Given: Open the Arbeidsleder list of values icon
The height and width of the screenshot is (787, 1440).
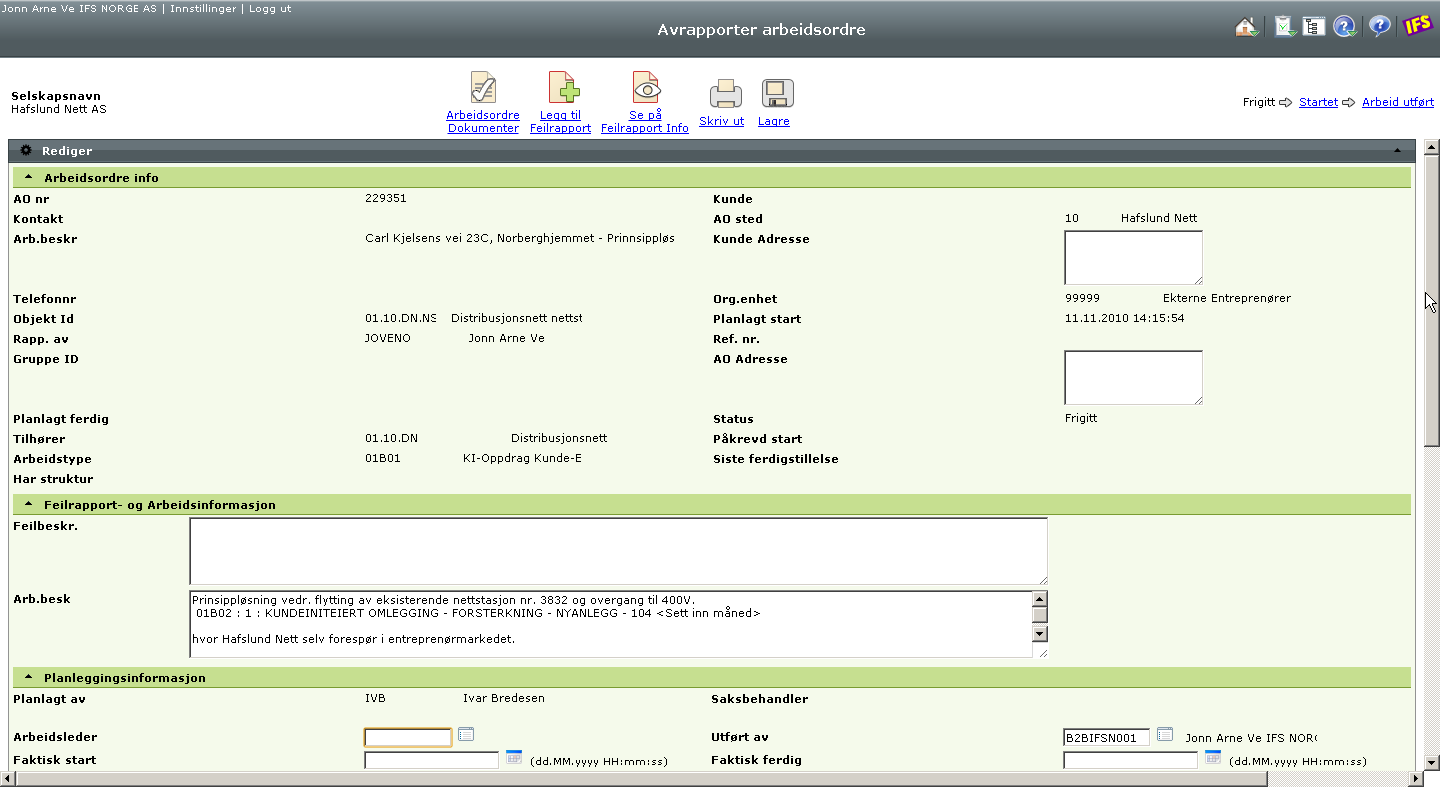Looking at the screenshot, I should [466, 735].
